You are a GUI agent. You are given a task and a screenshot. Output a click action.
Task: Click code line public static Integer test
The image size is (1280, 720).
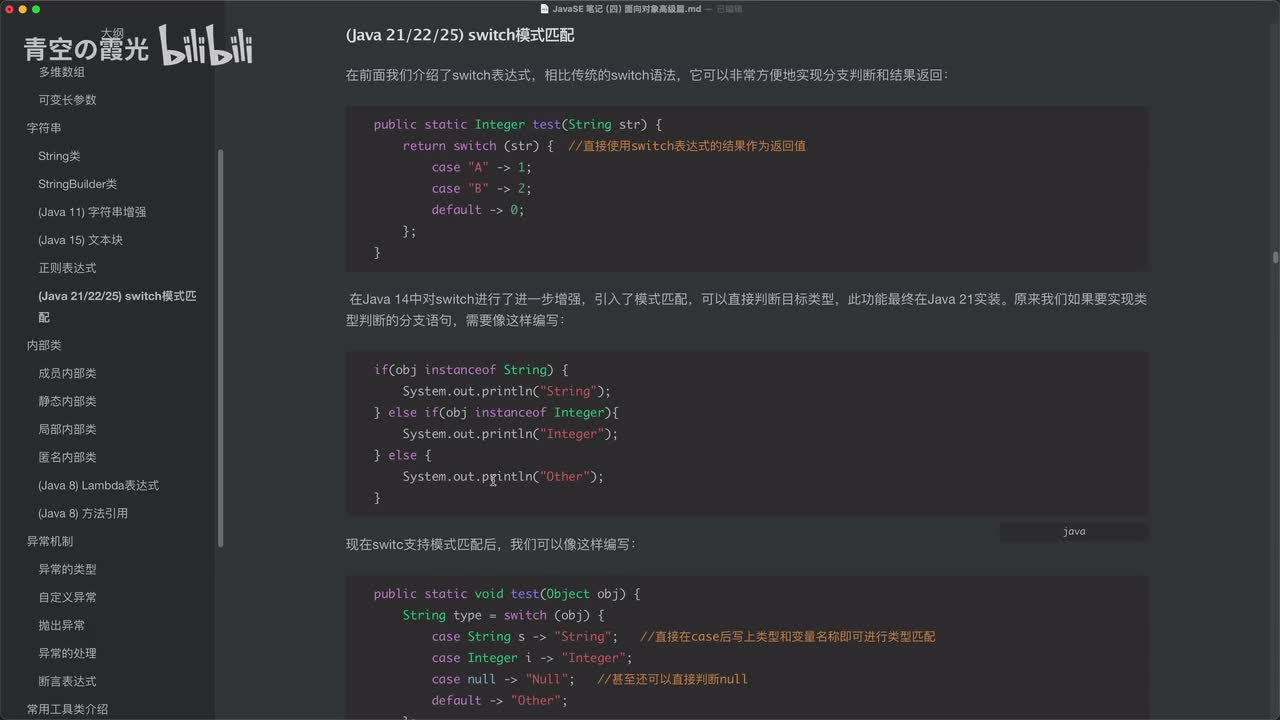pyautogui.click(x=518, y=124)
